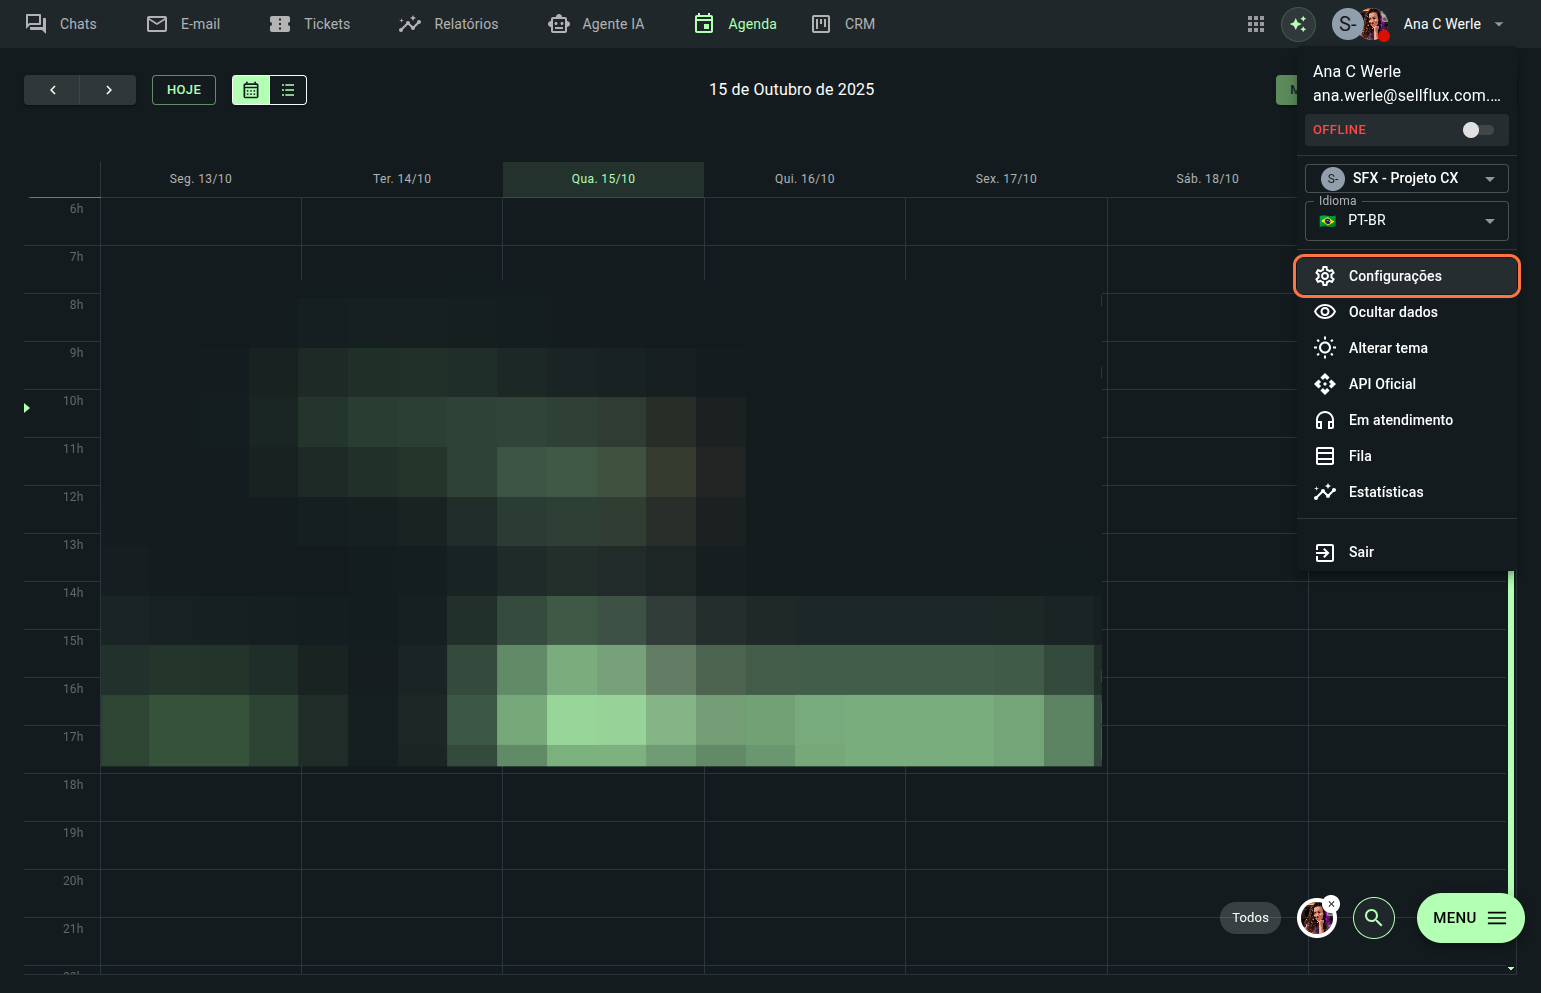Toggle Ocultar dados visibility
Screen dimensions: 1541x993
coord(1392,312)
